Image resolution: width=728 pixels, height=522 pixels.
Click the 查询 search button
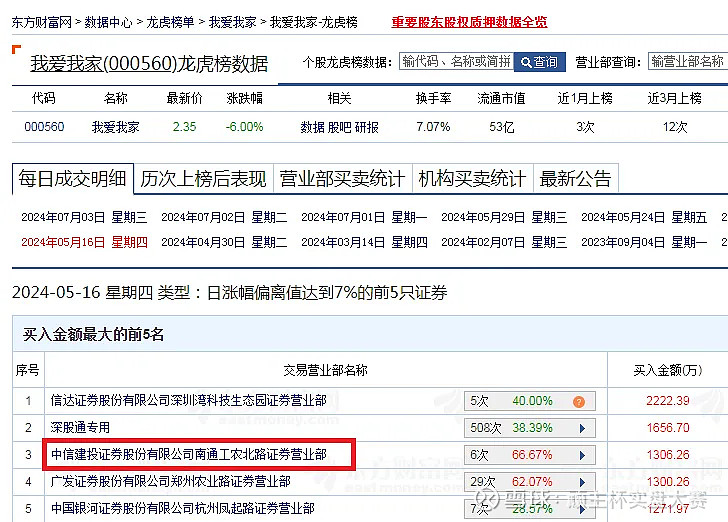click(x=540, y=62)
